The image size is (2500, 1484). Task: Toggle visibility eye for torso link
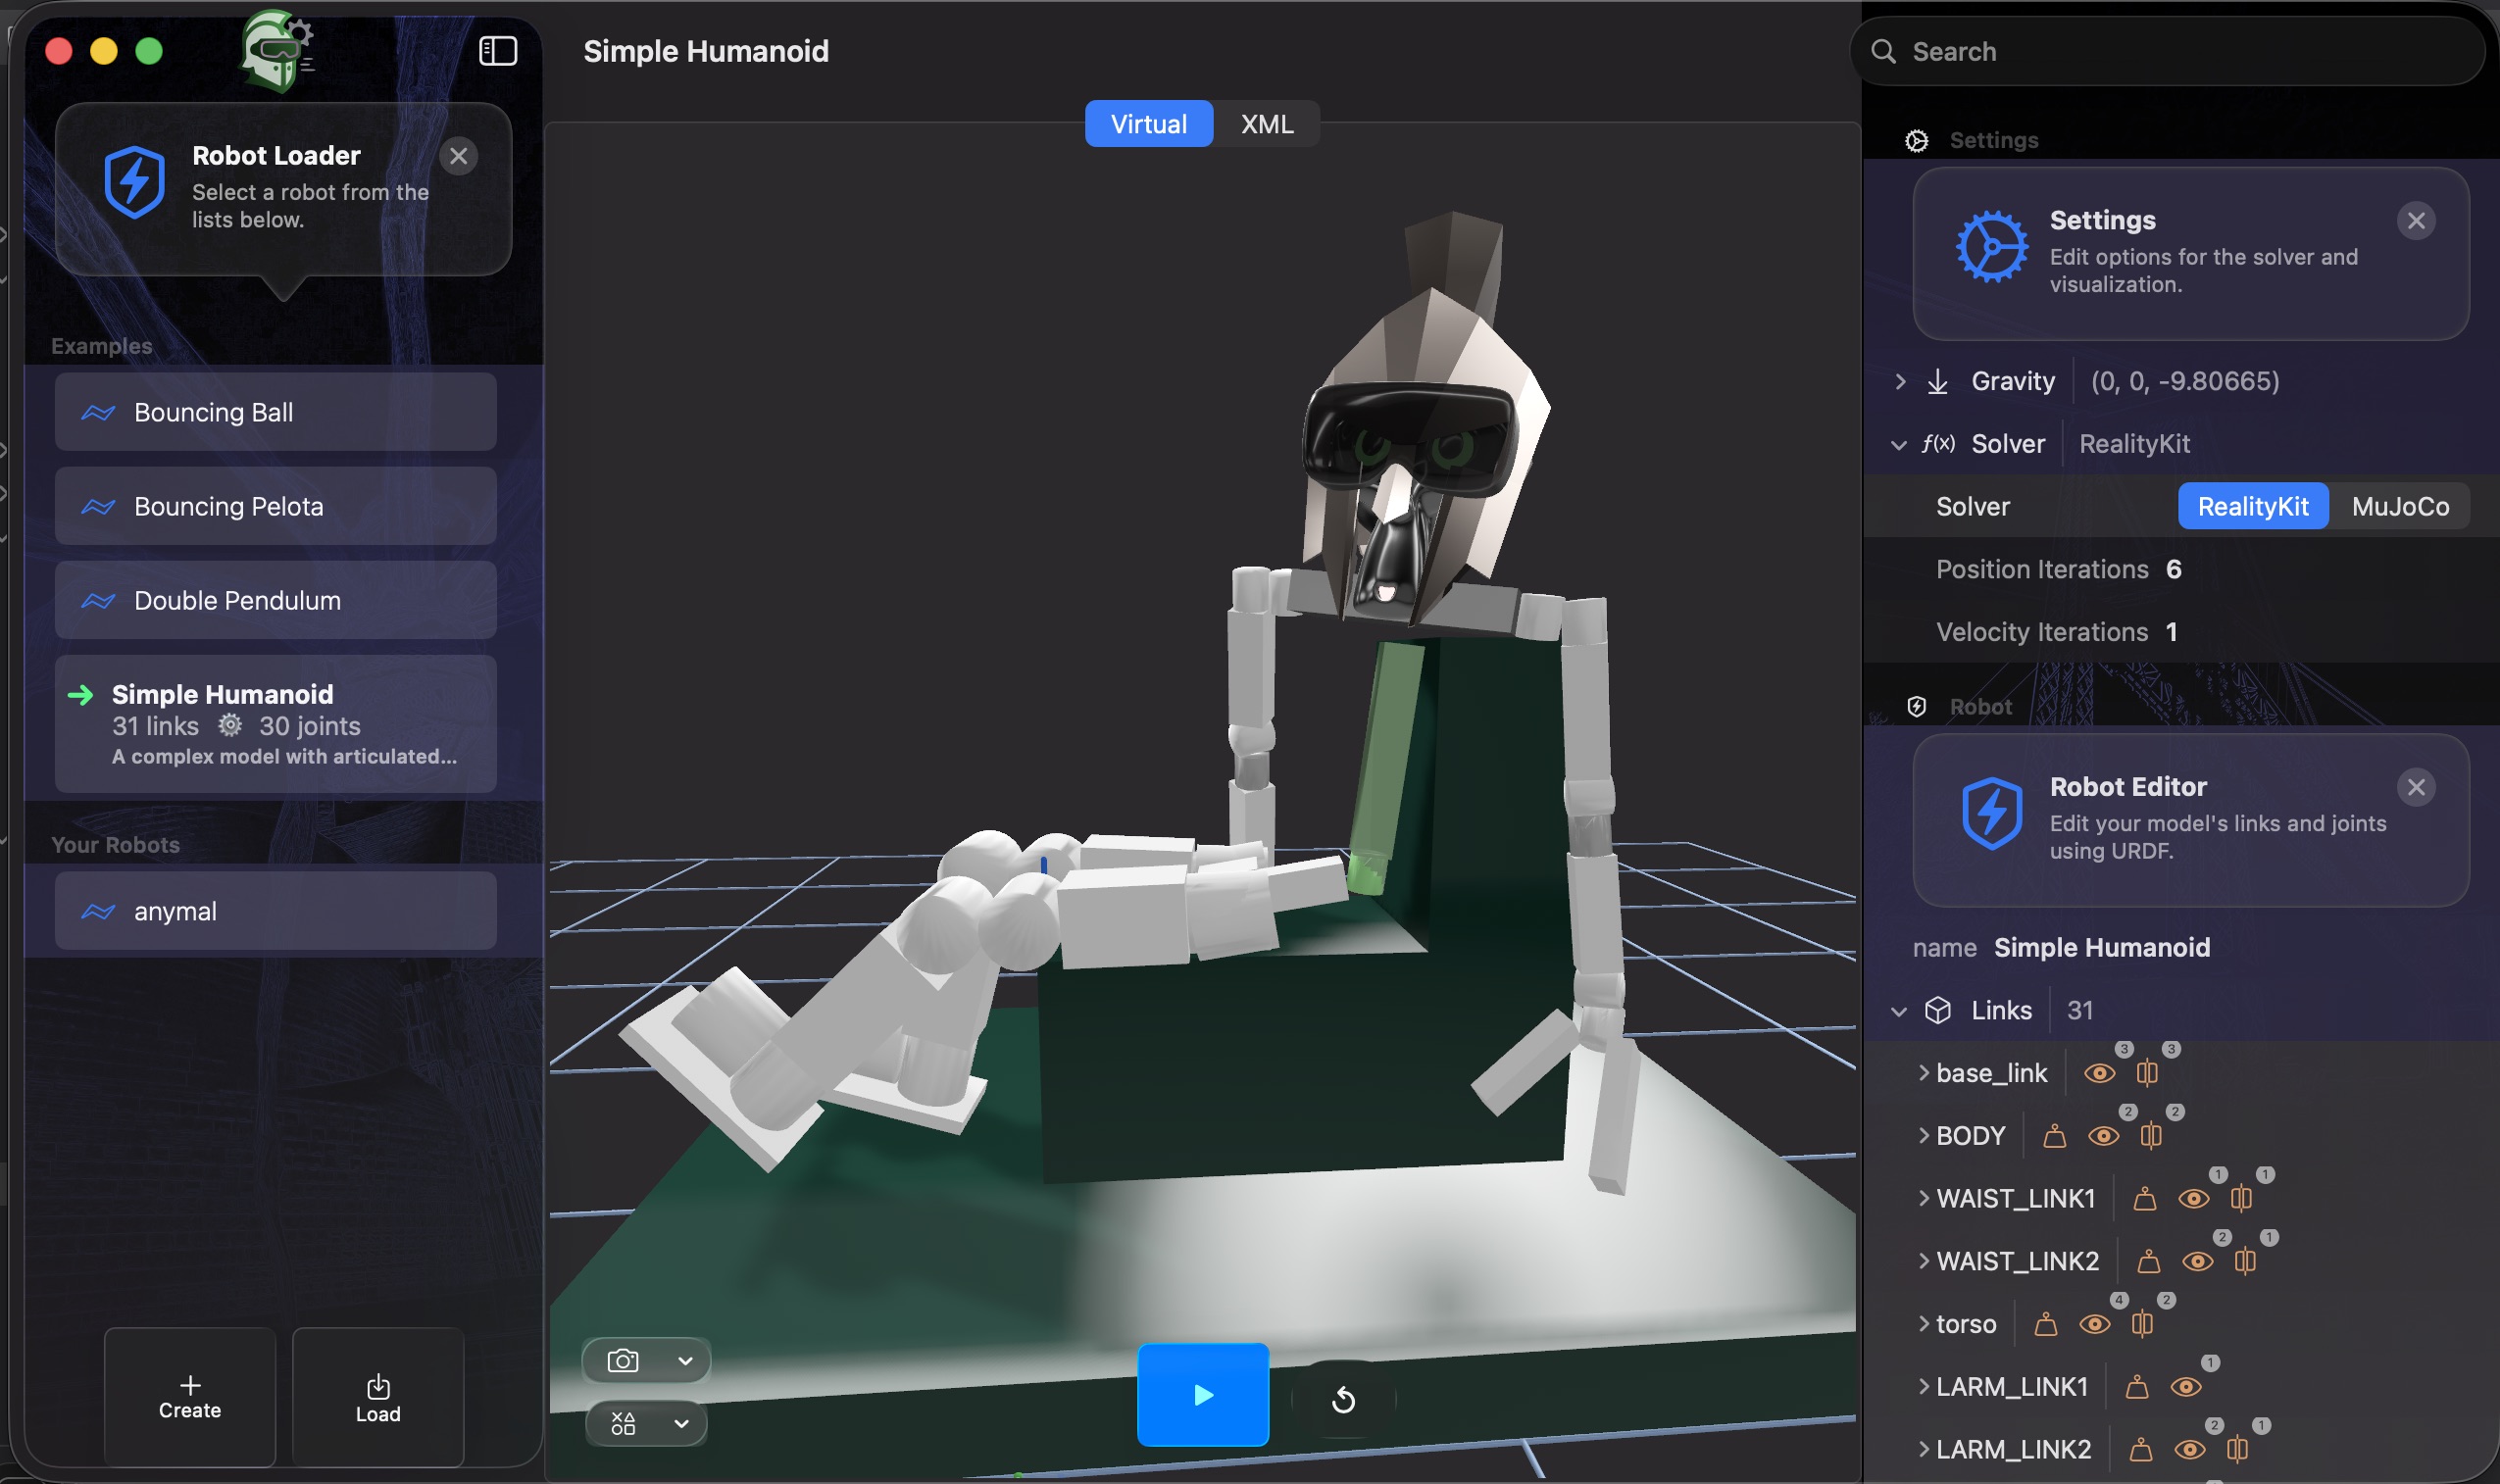coord(2094,1324)
